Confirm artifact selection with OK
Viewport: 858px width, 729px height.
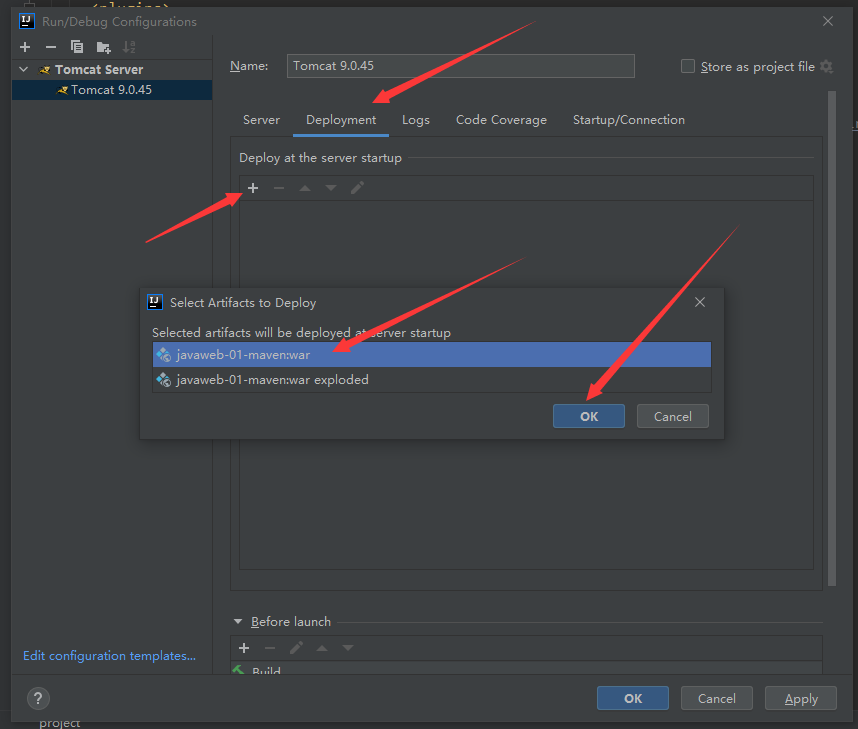[589, 416]
